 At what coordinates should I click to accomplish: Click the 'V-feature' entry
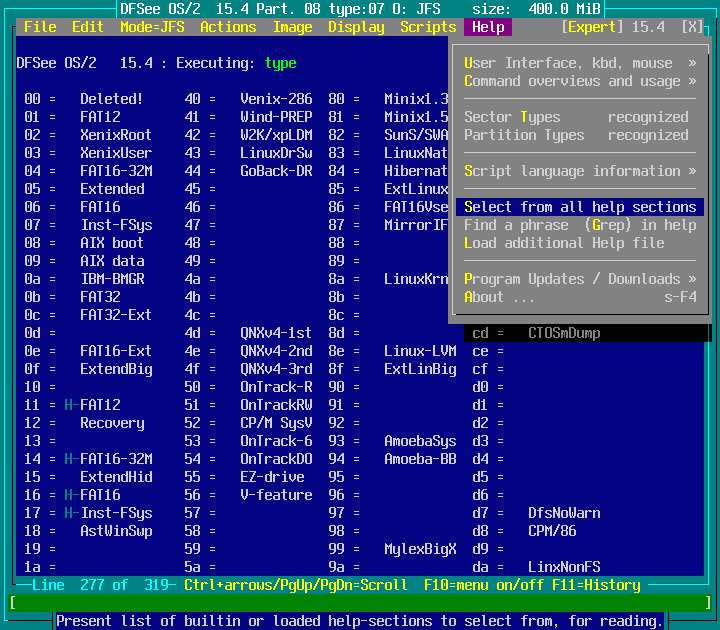(276, 495)
